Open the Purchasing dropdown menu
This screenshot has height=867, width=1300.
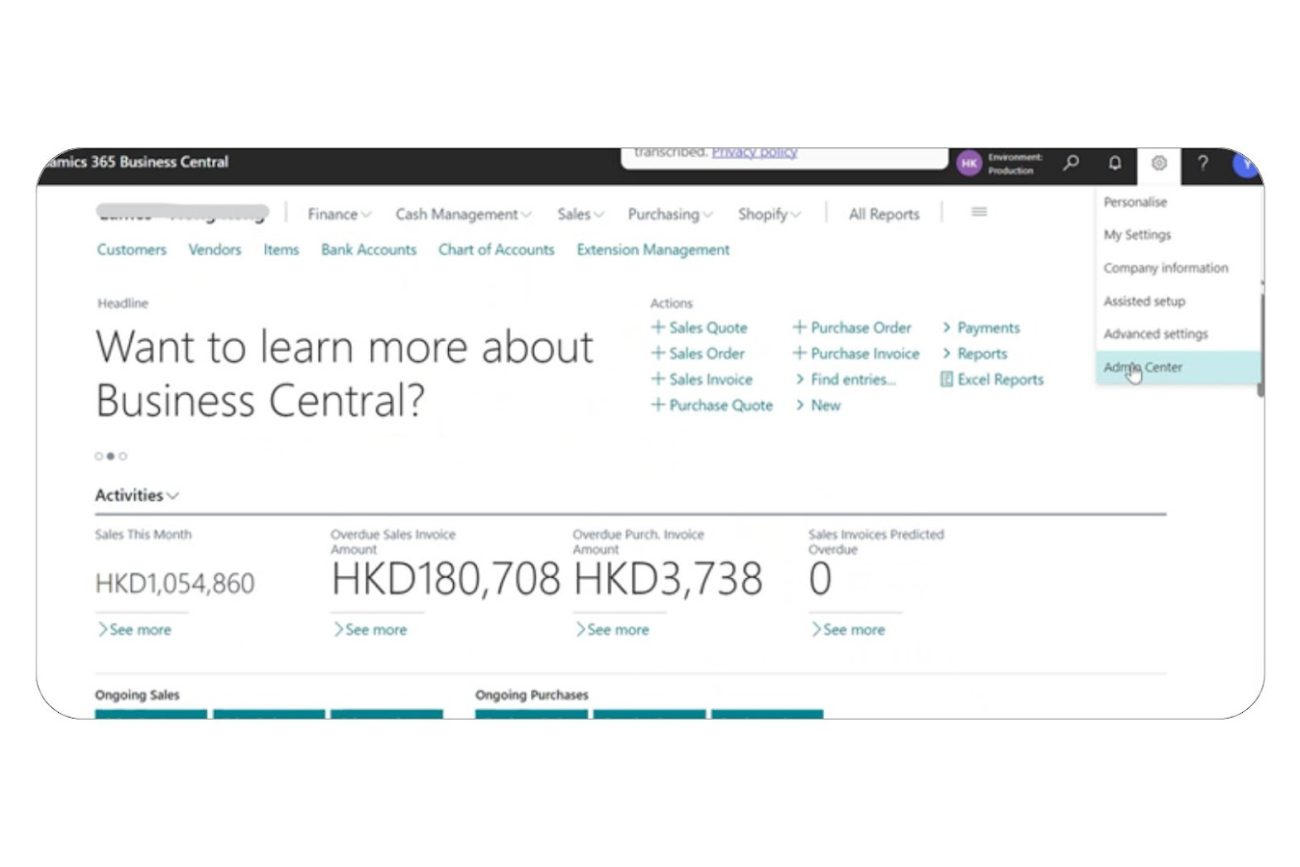point(670,214)
